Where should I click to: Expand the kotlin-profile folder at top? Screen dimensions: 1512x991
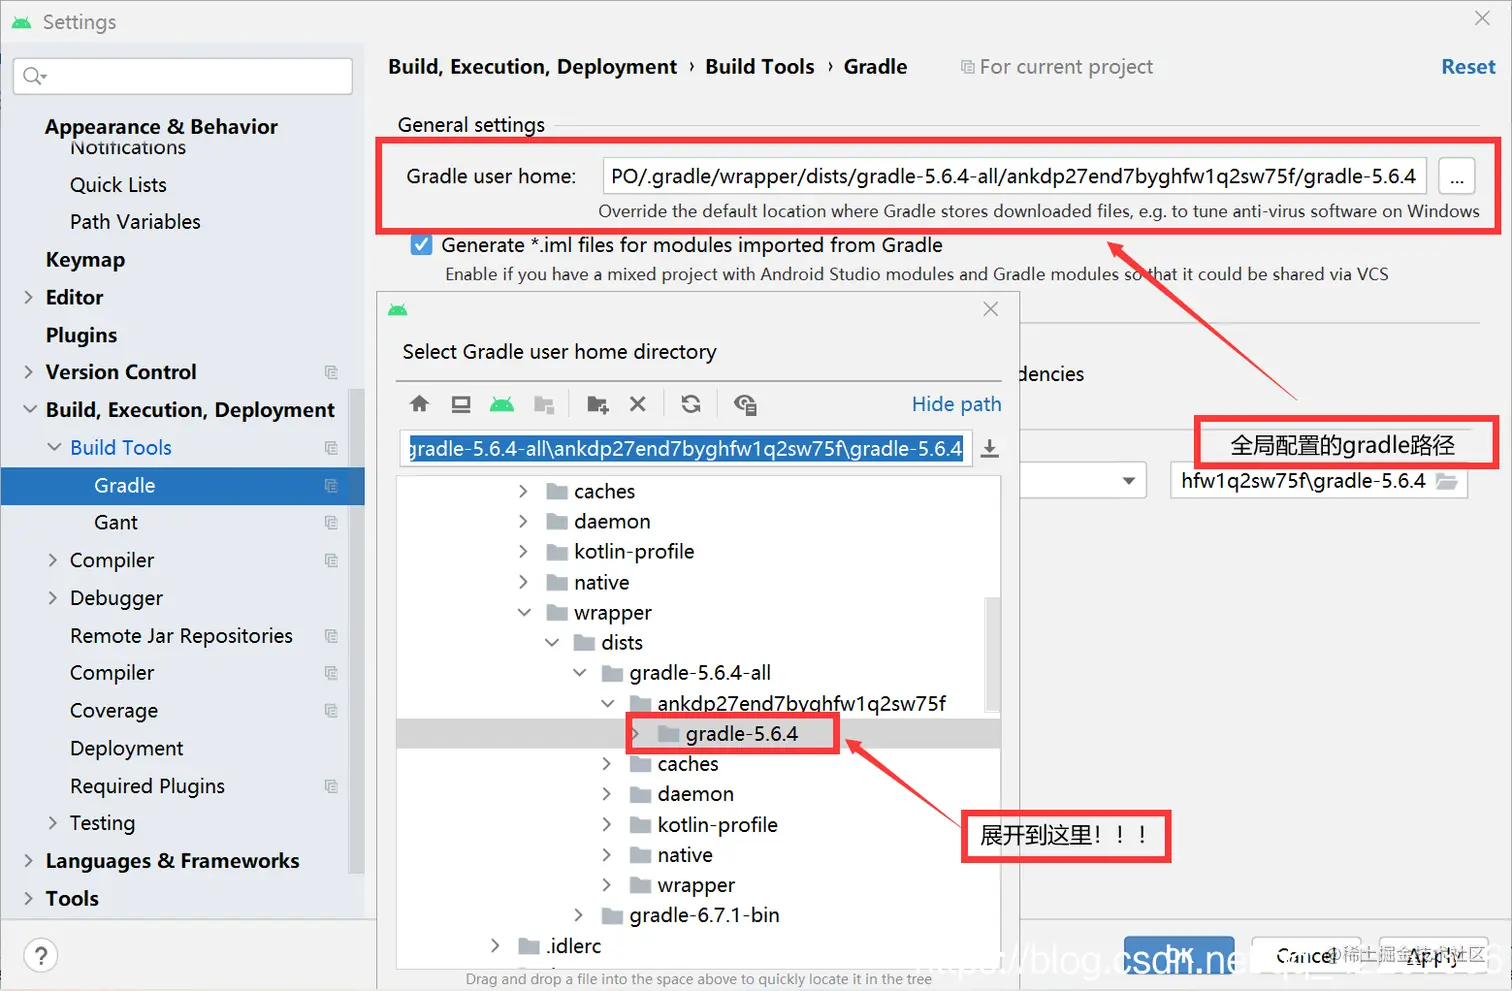523,551
